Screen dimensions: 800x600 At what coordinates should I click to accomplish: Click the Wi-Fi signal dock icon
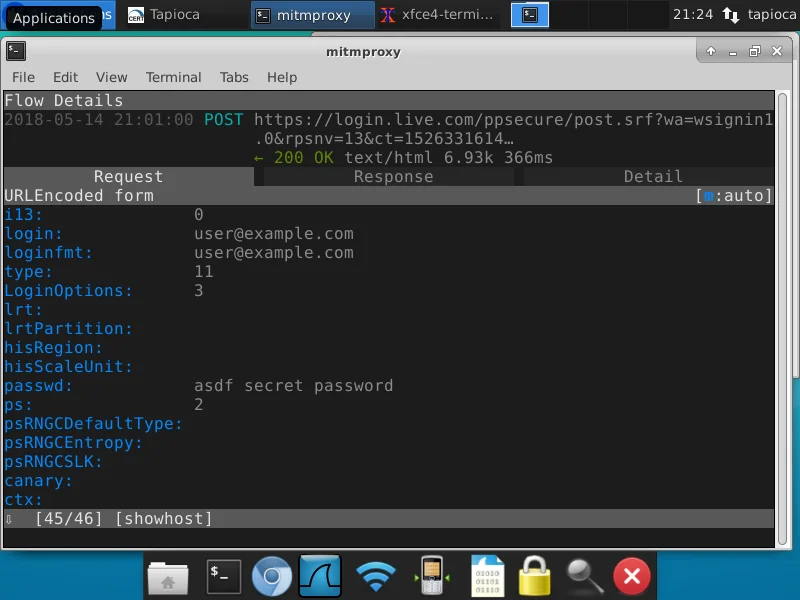pyautogui.click(x=376, y=576)
